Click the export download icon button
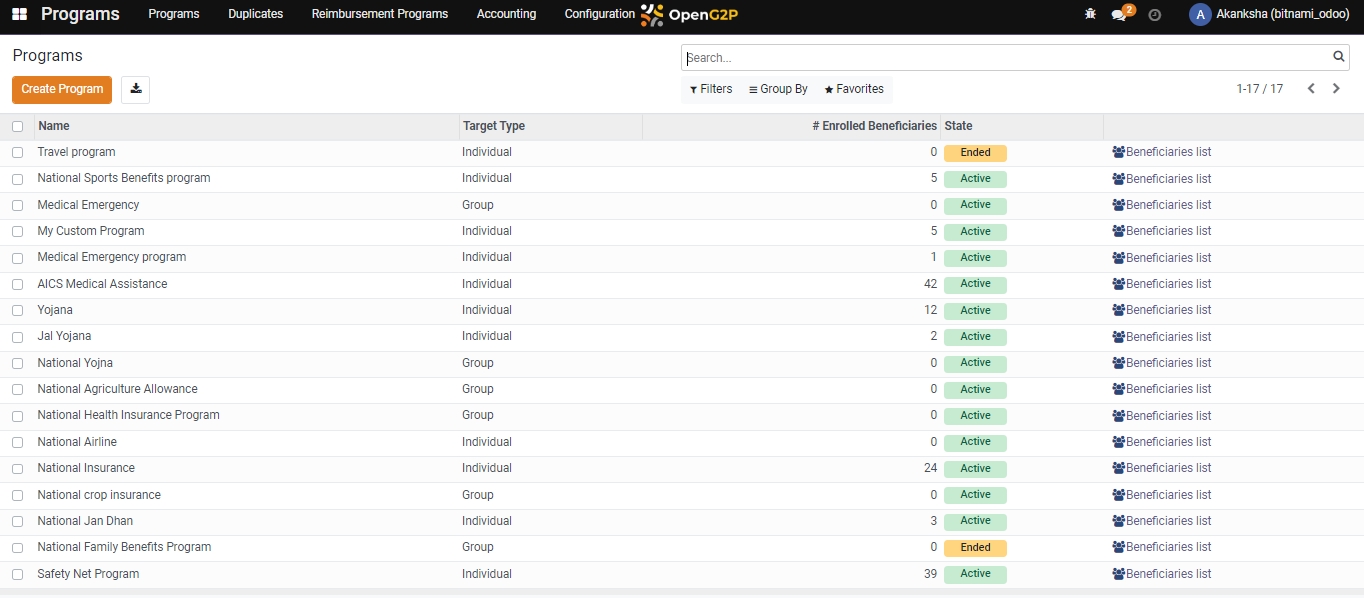1364x598 pixels. tap(135, 89)
